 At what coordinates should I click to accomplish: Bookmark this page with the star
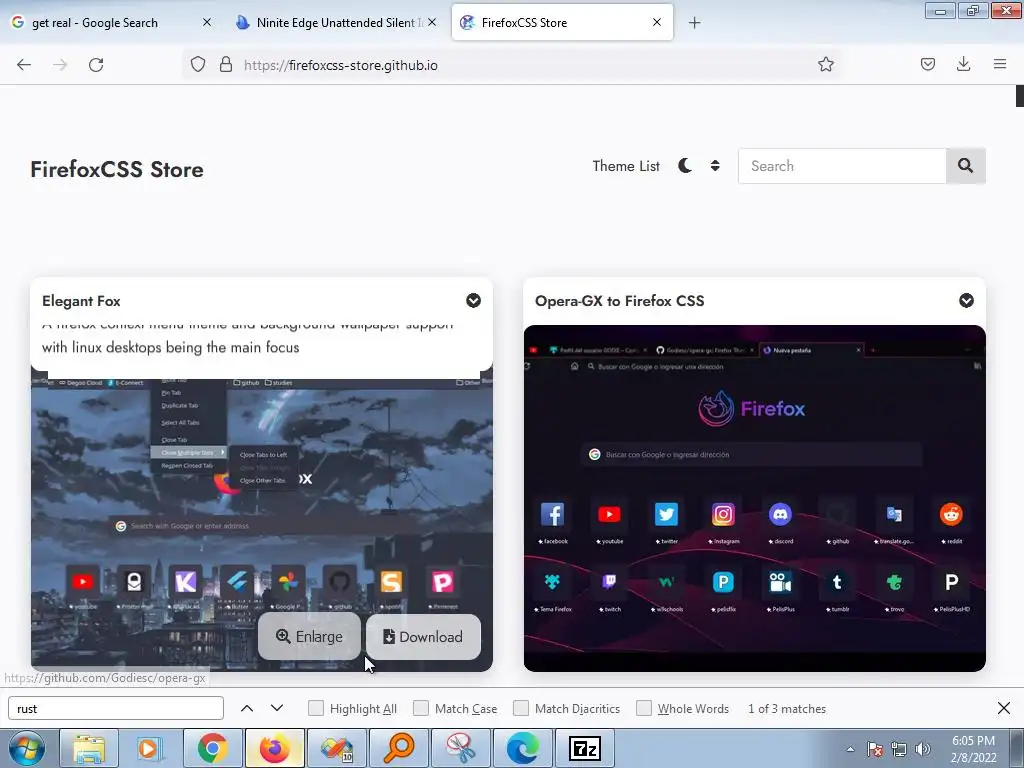pos(825,65)
